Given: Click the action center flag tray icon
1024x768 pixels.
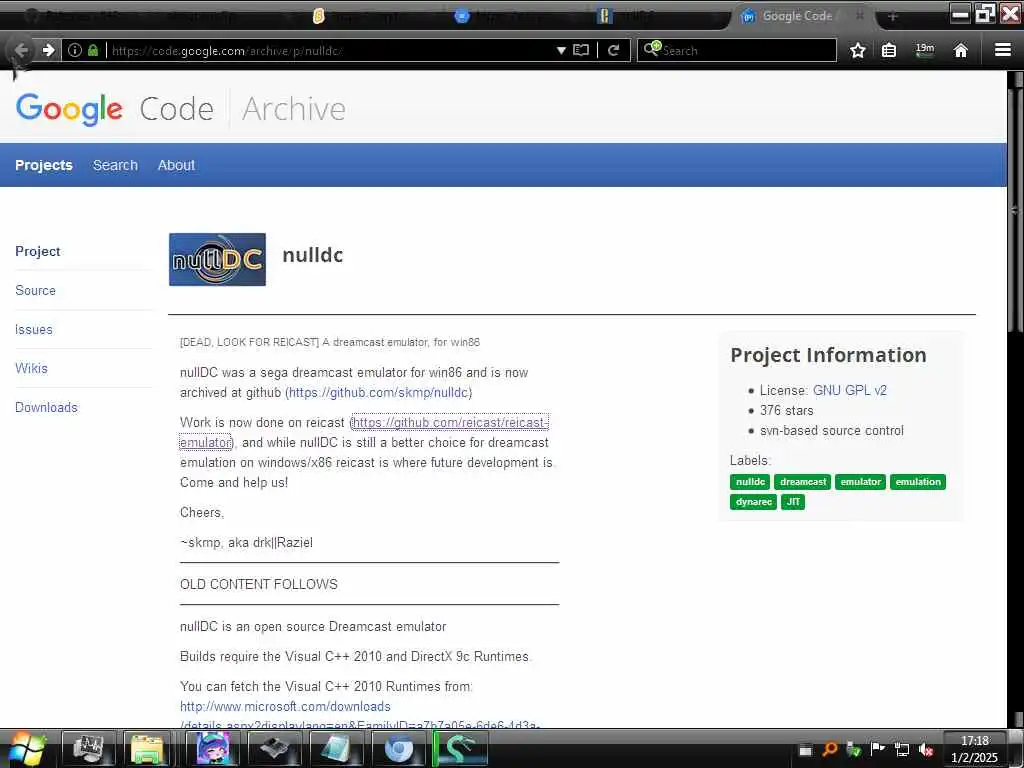Looking at the screenshot, I should point(878,750).
